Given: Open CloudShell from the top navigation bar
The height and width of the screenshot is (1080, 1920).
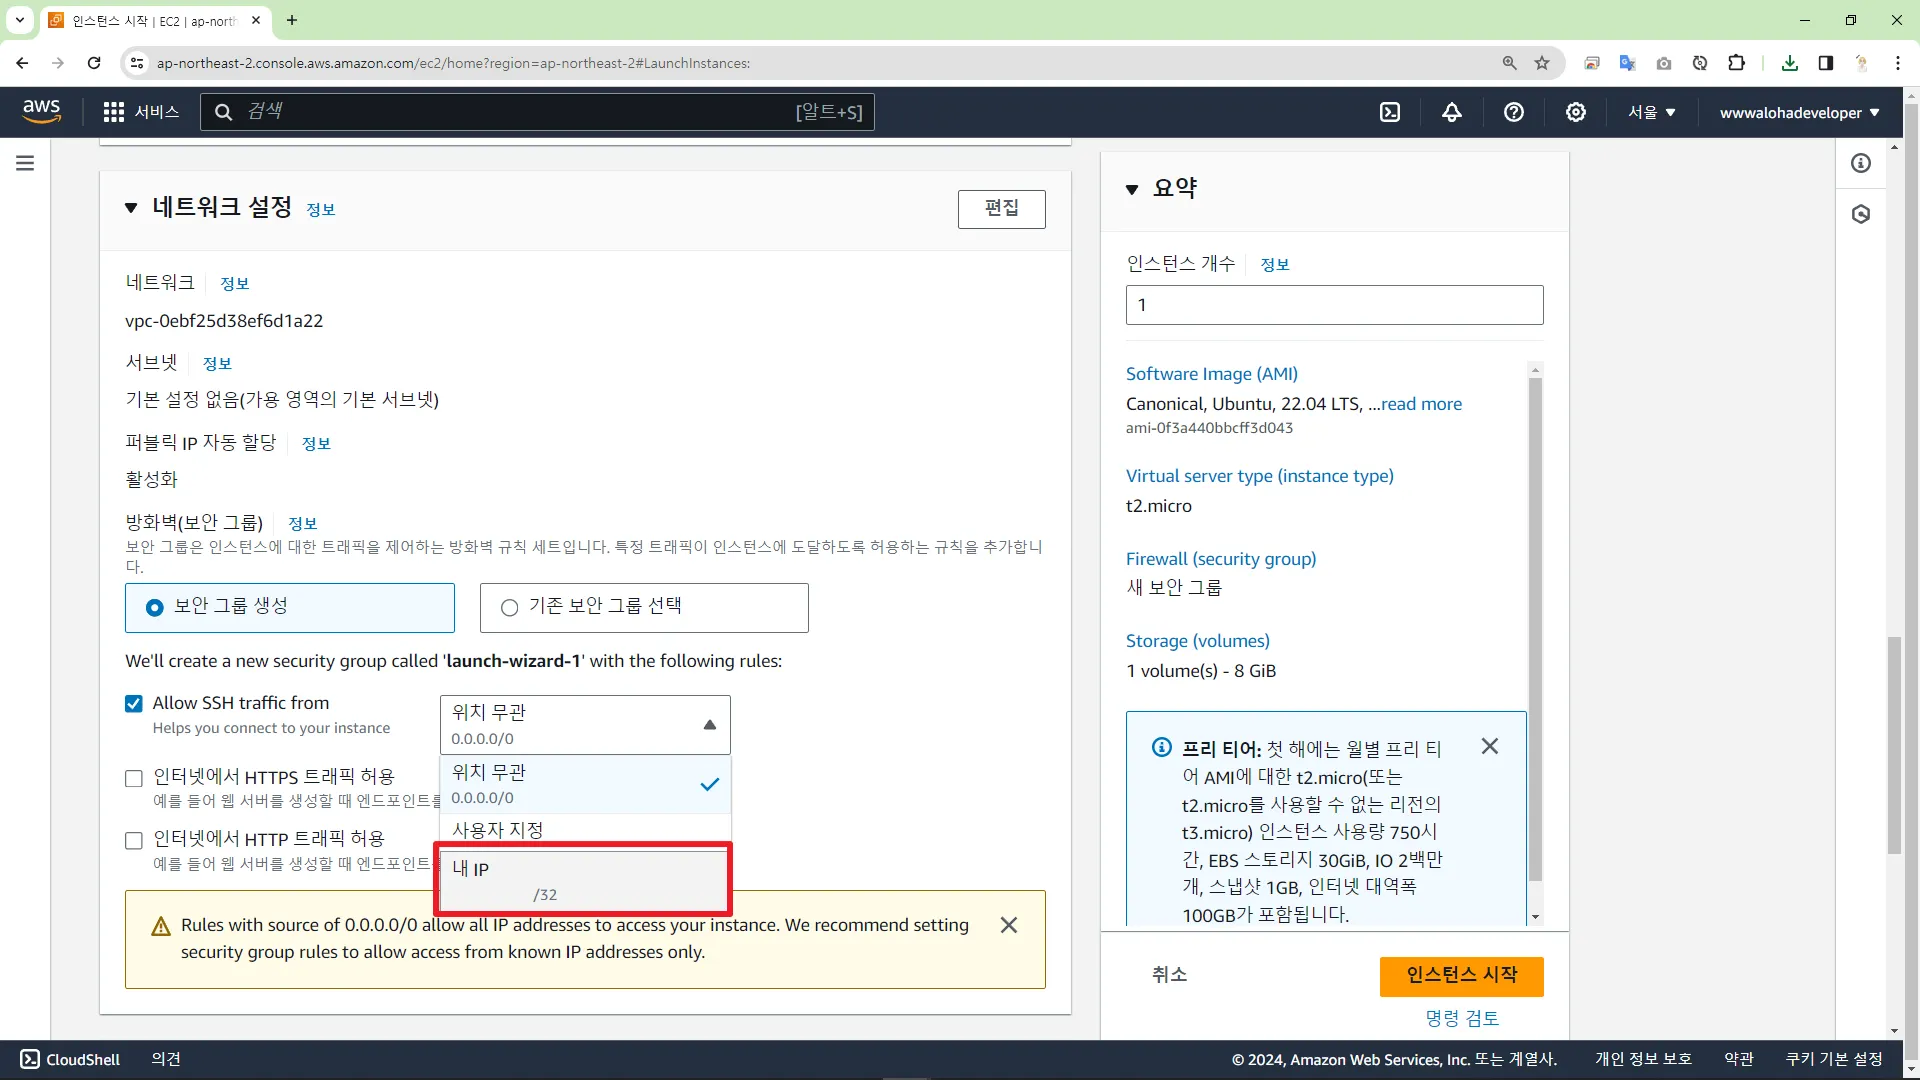Looking at the screenshot, I should pos(1390,112).
